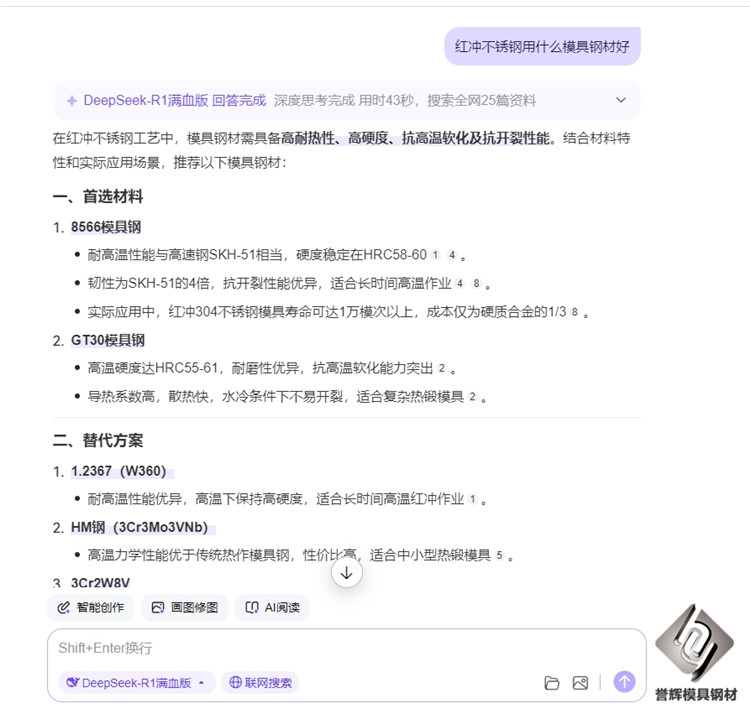Open the image upload icon
The image size is (750, 708).
point(580,683)
